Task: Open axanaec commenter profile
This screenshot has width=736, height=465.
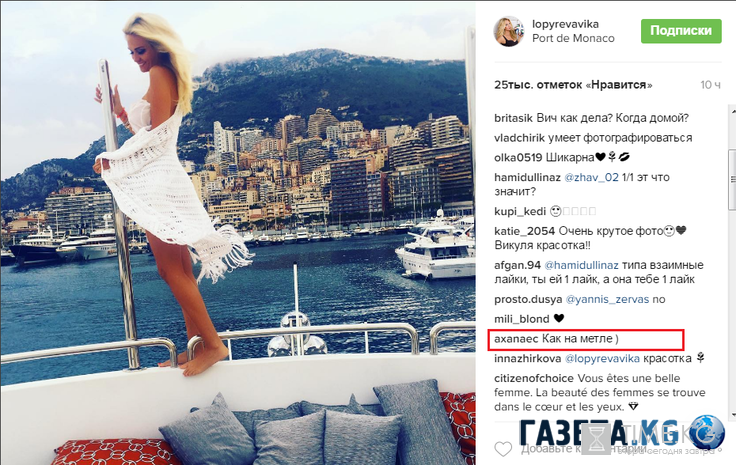Action: pos(516,339)
